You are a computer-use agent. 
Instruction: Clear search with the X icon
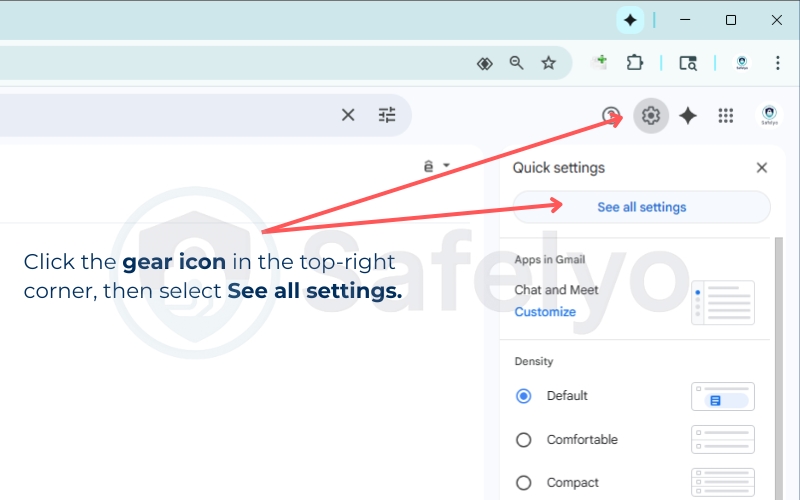348,115
